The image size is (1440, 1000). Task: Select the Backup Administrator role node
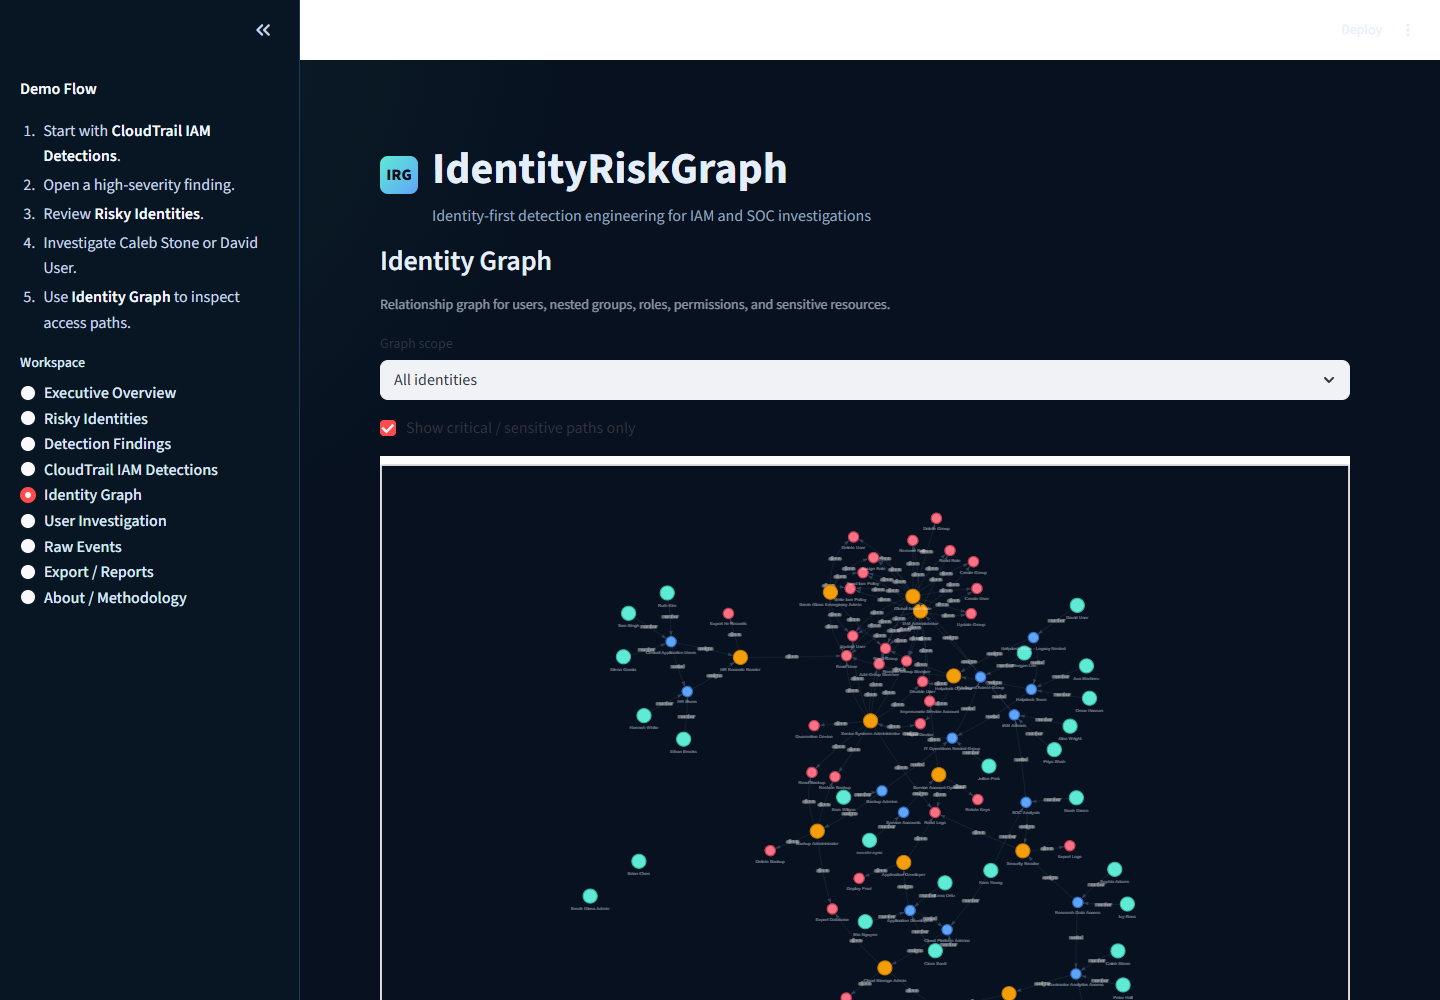[x=817, y=831]
